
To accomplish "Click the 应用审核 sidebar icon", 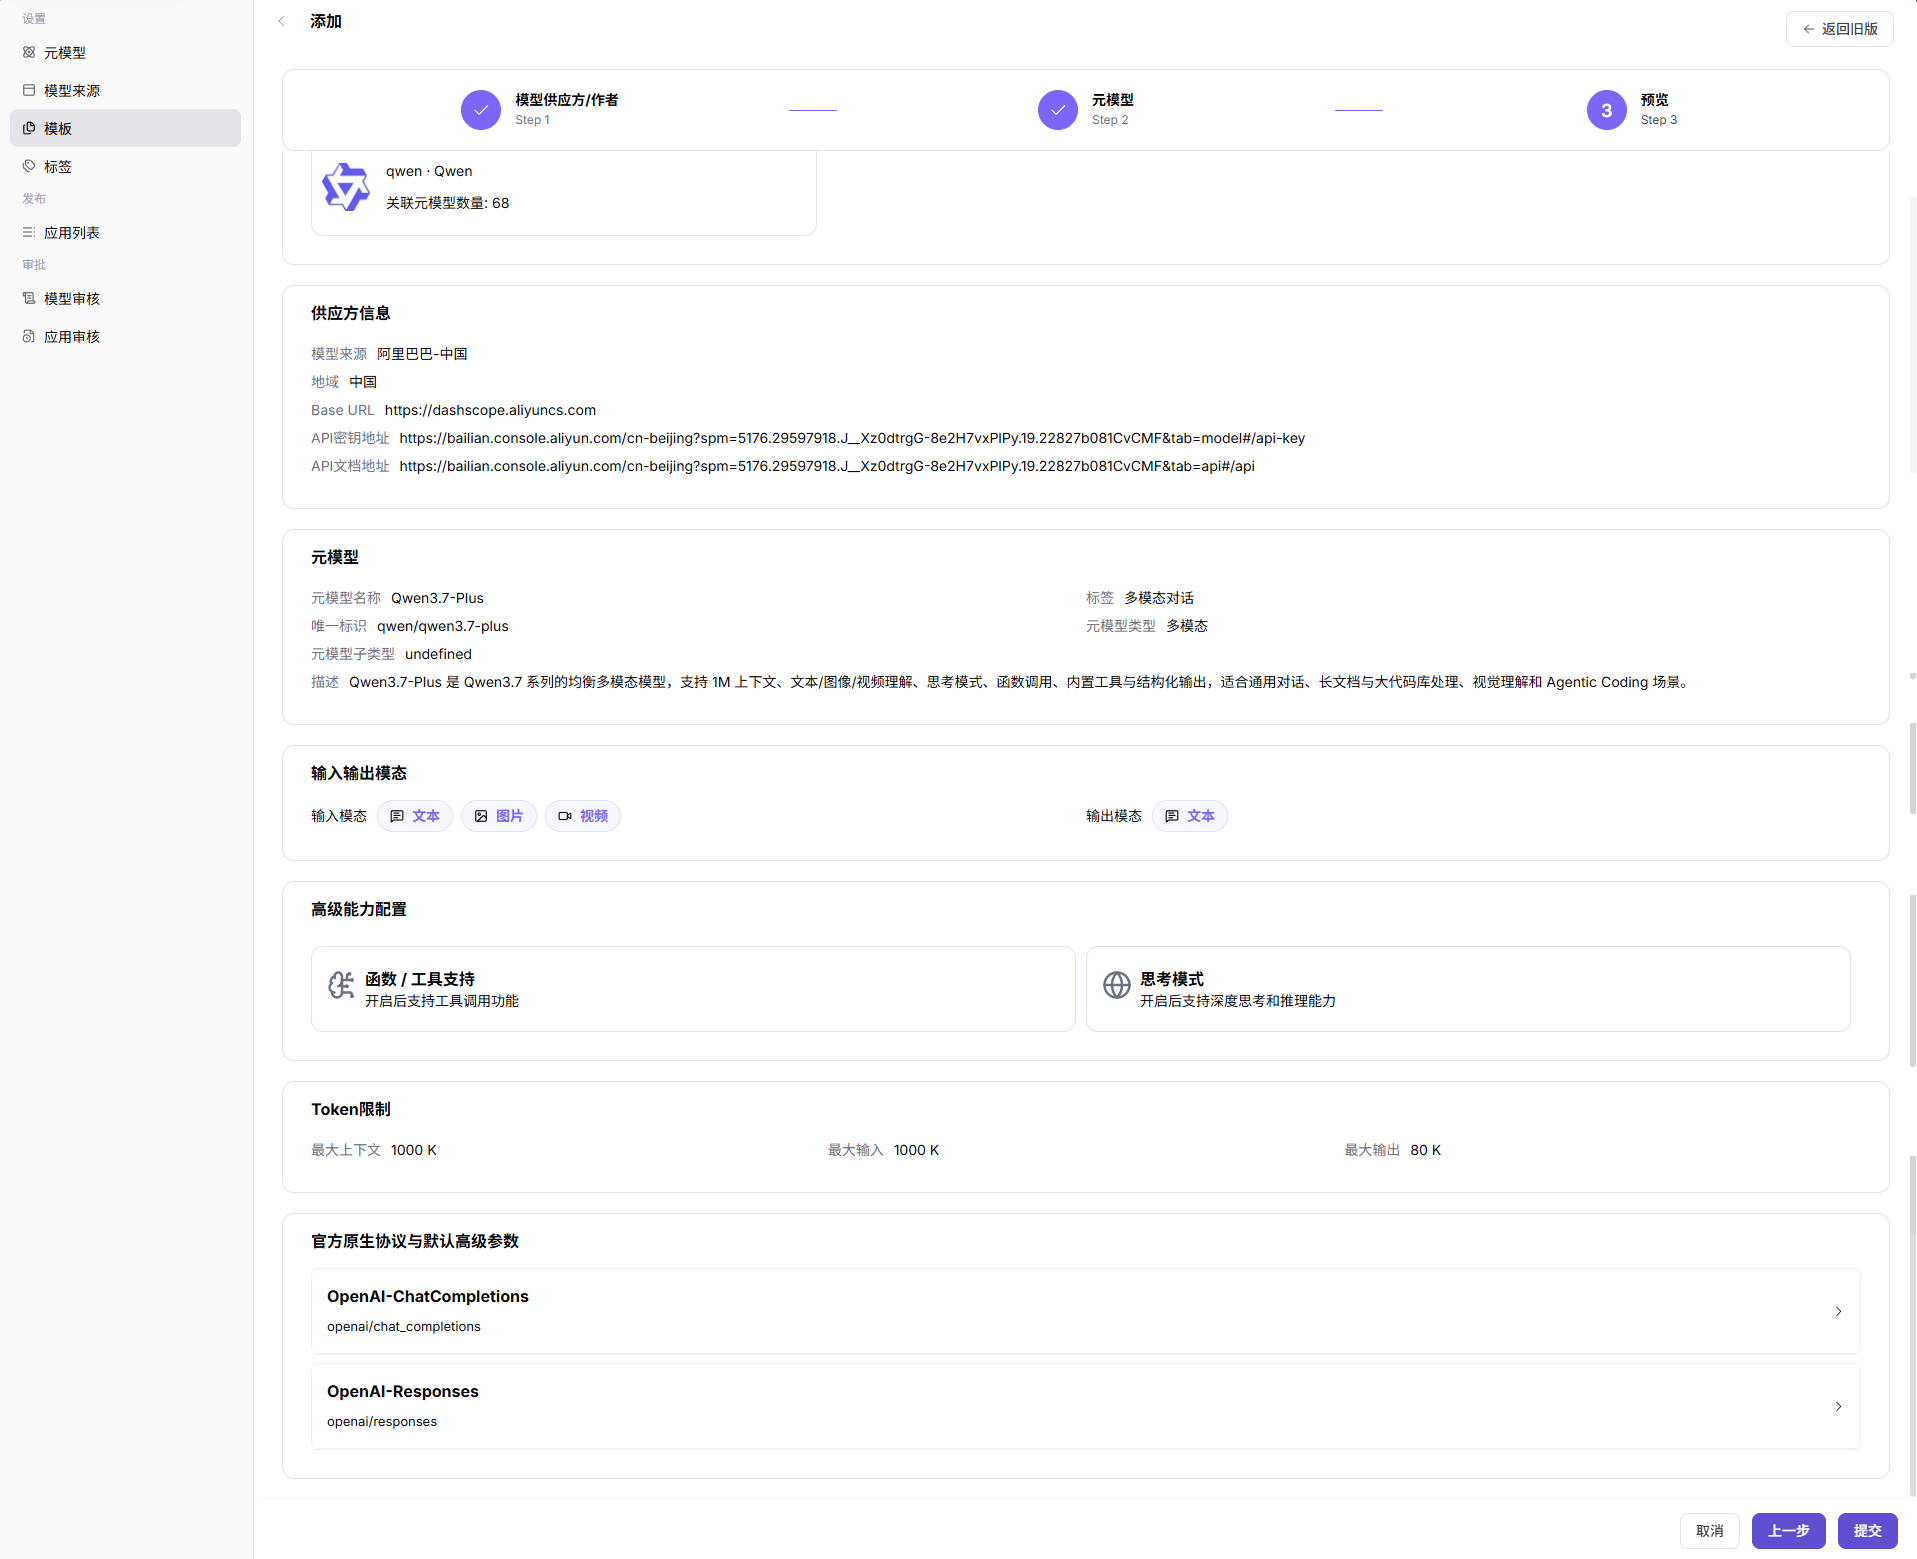I will click(x=29, y=336).
